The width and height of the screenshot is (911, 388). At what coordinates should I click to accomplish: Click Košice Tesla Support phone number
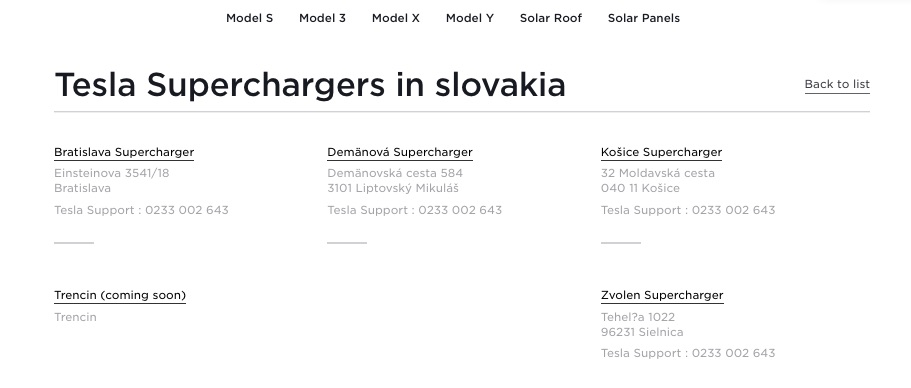733,210
